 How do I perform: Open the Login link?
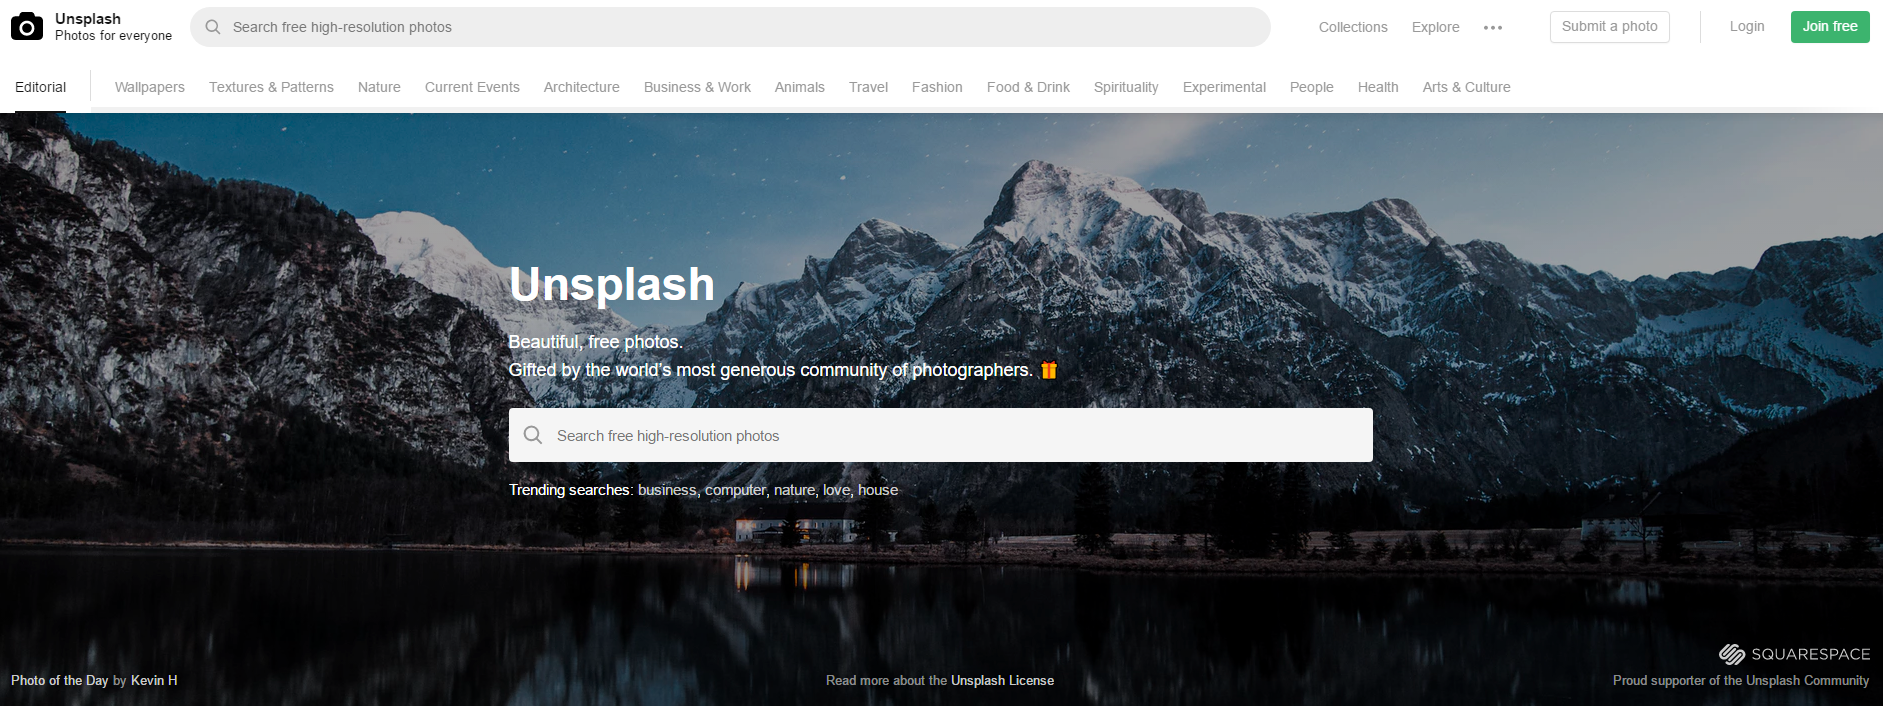[1747, 27]
